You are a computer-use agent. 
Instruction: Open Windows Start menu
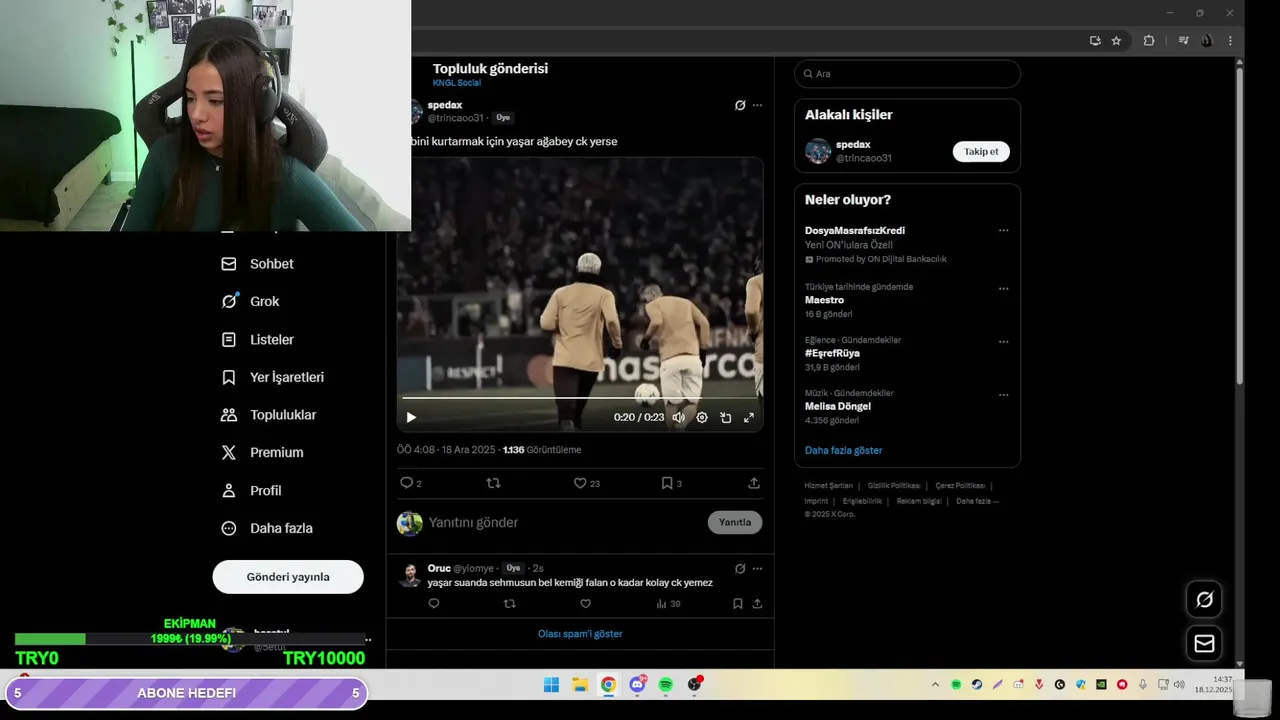[551, 685]
